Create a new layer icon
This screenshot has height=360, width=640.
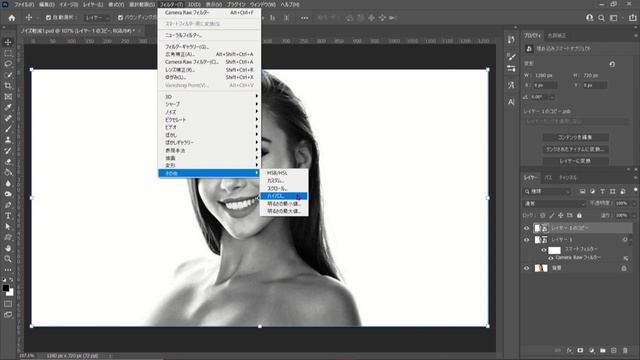tap(613, 350)
